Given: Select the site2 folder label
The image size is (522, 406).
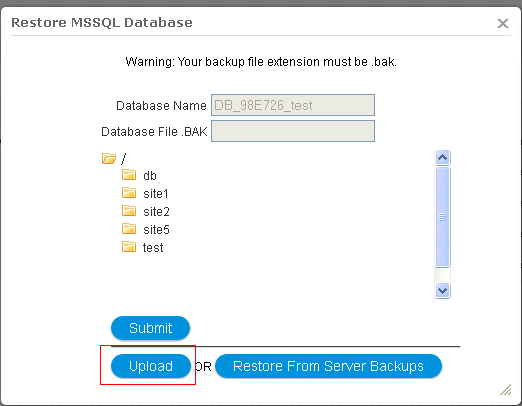Looking at the screenshot, I should tap(156, 212).
